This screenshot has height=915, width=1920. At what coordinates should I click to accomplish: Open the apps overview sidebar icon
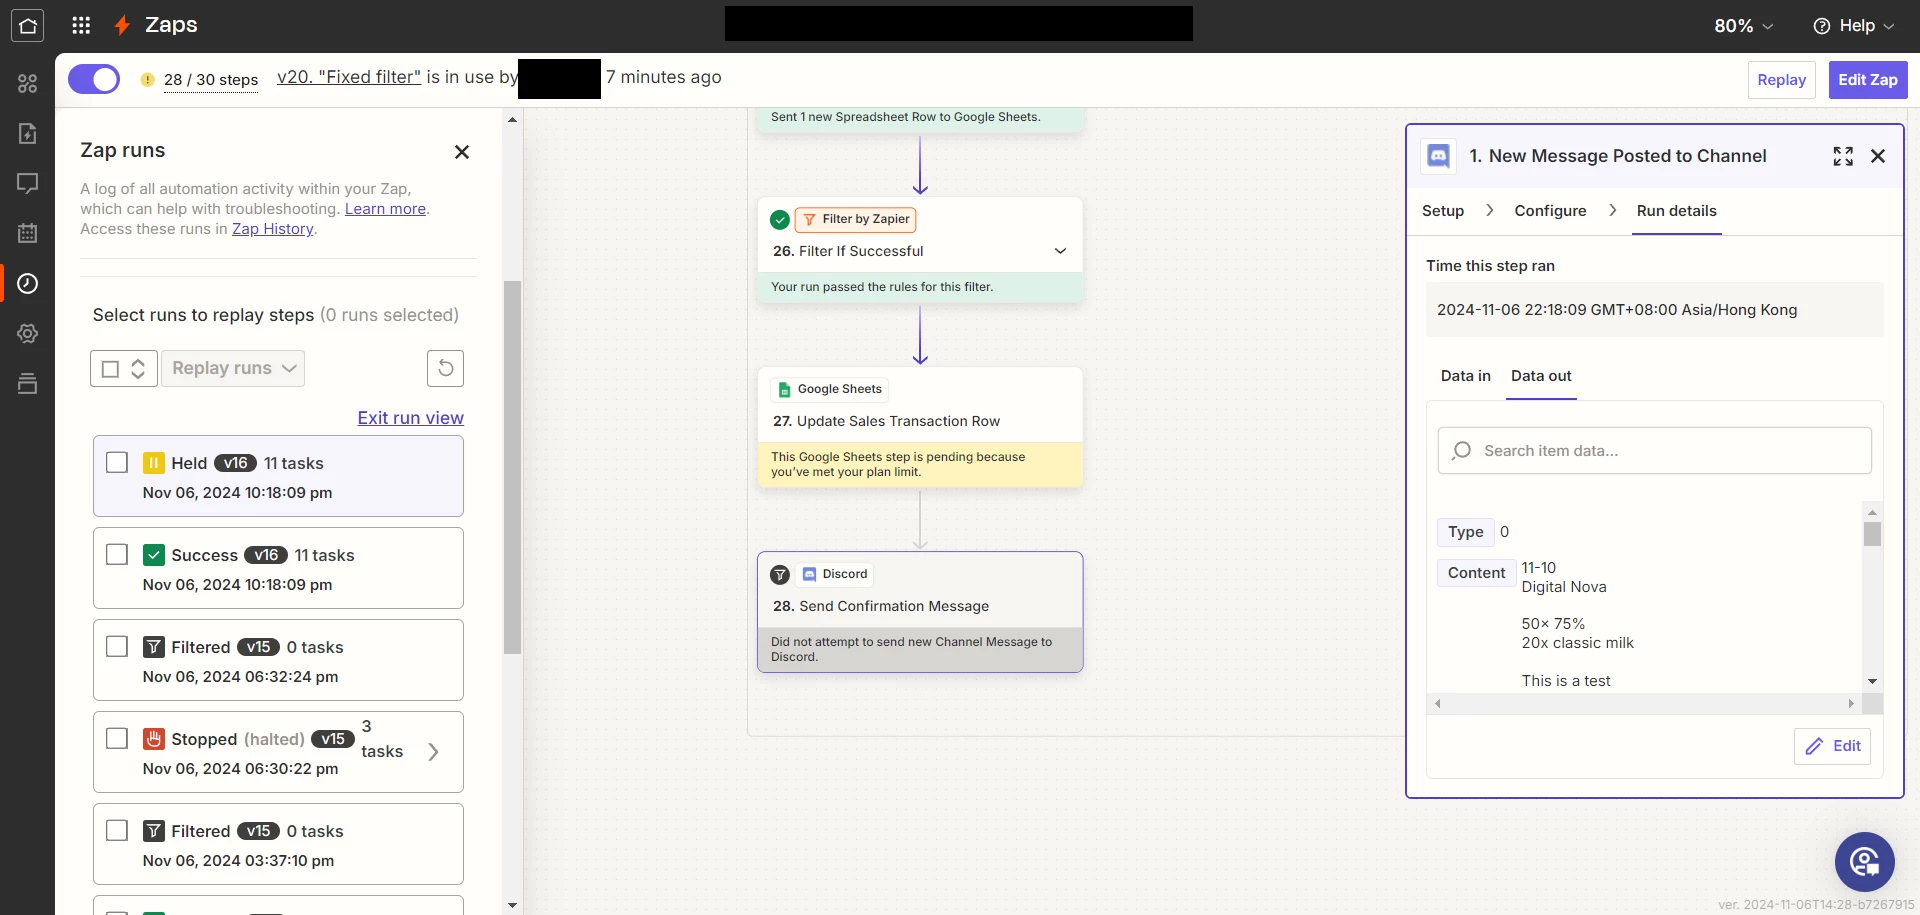(28, 83)
